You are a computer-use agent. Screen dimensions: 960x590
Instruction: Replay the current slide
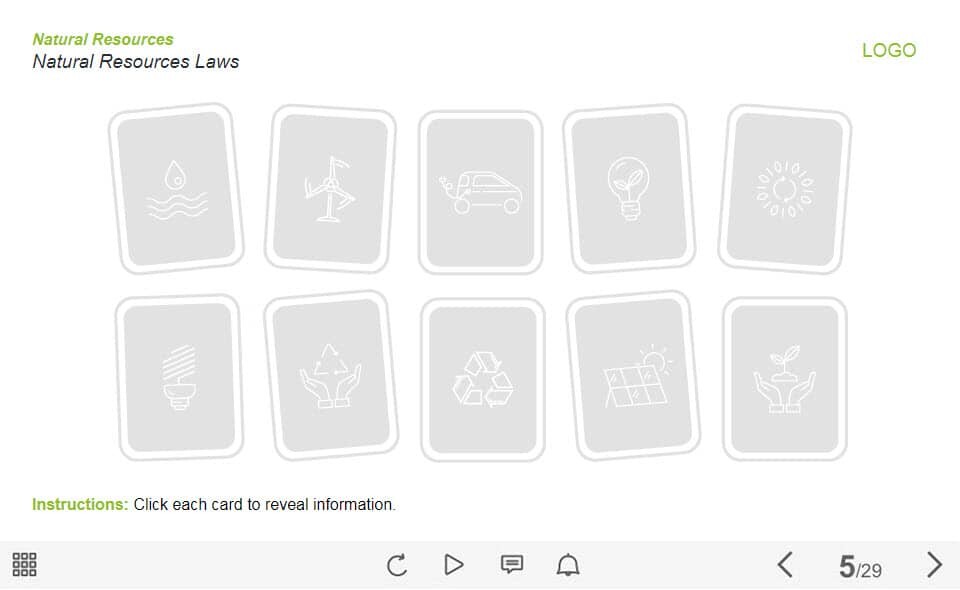397,565
